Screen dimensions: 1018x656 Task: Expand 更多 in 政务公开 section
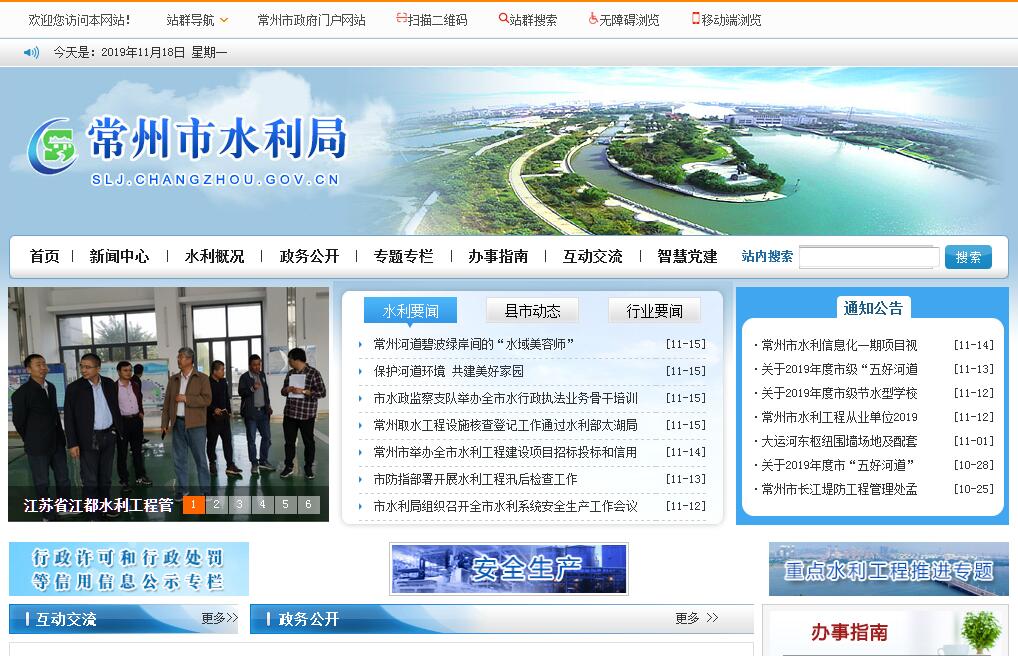tap(696, 618)
